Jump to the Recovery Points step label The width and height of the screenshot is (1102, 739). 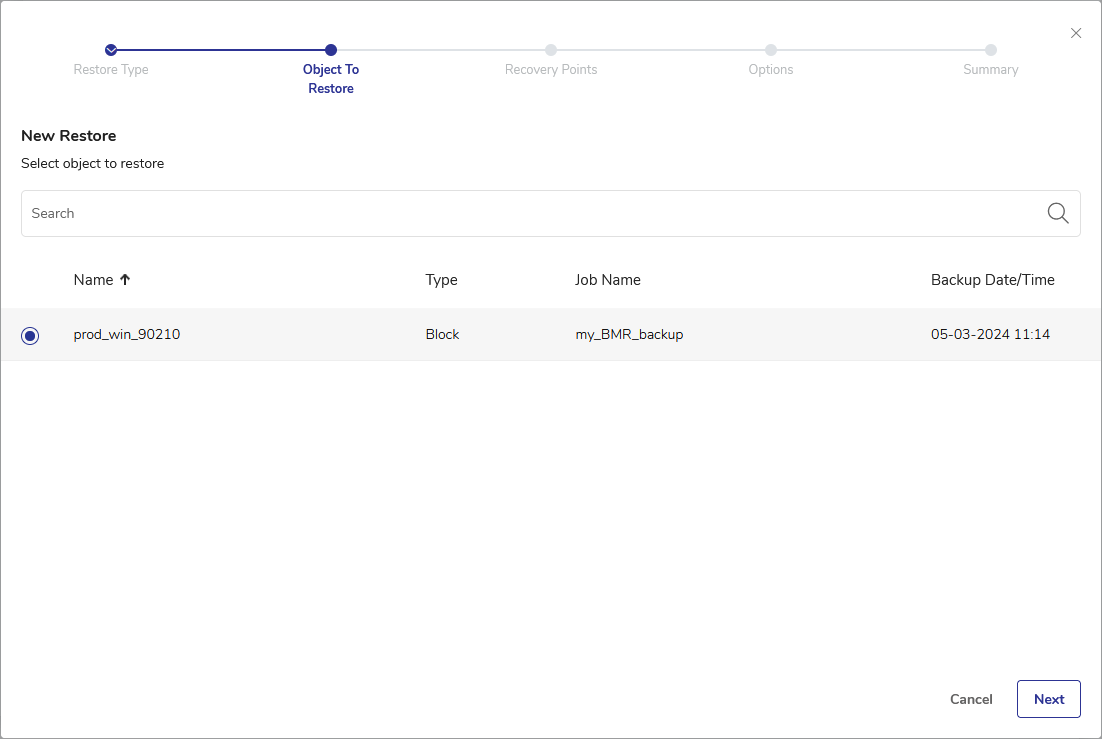pyautogui.click(x=551, y=70)
